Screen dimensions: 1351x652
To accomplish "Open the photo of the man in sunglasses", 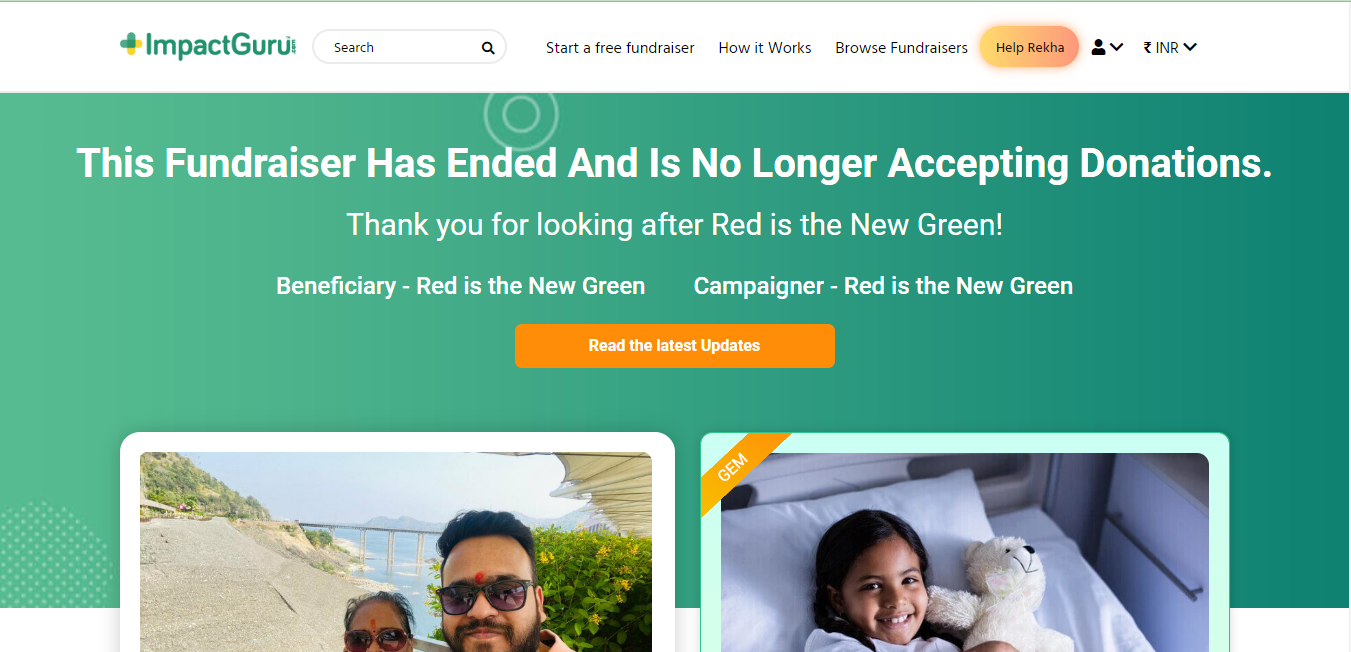I will pos(396,550).
